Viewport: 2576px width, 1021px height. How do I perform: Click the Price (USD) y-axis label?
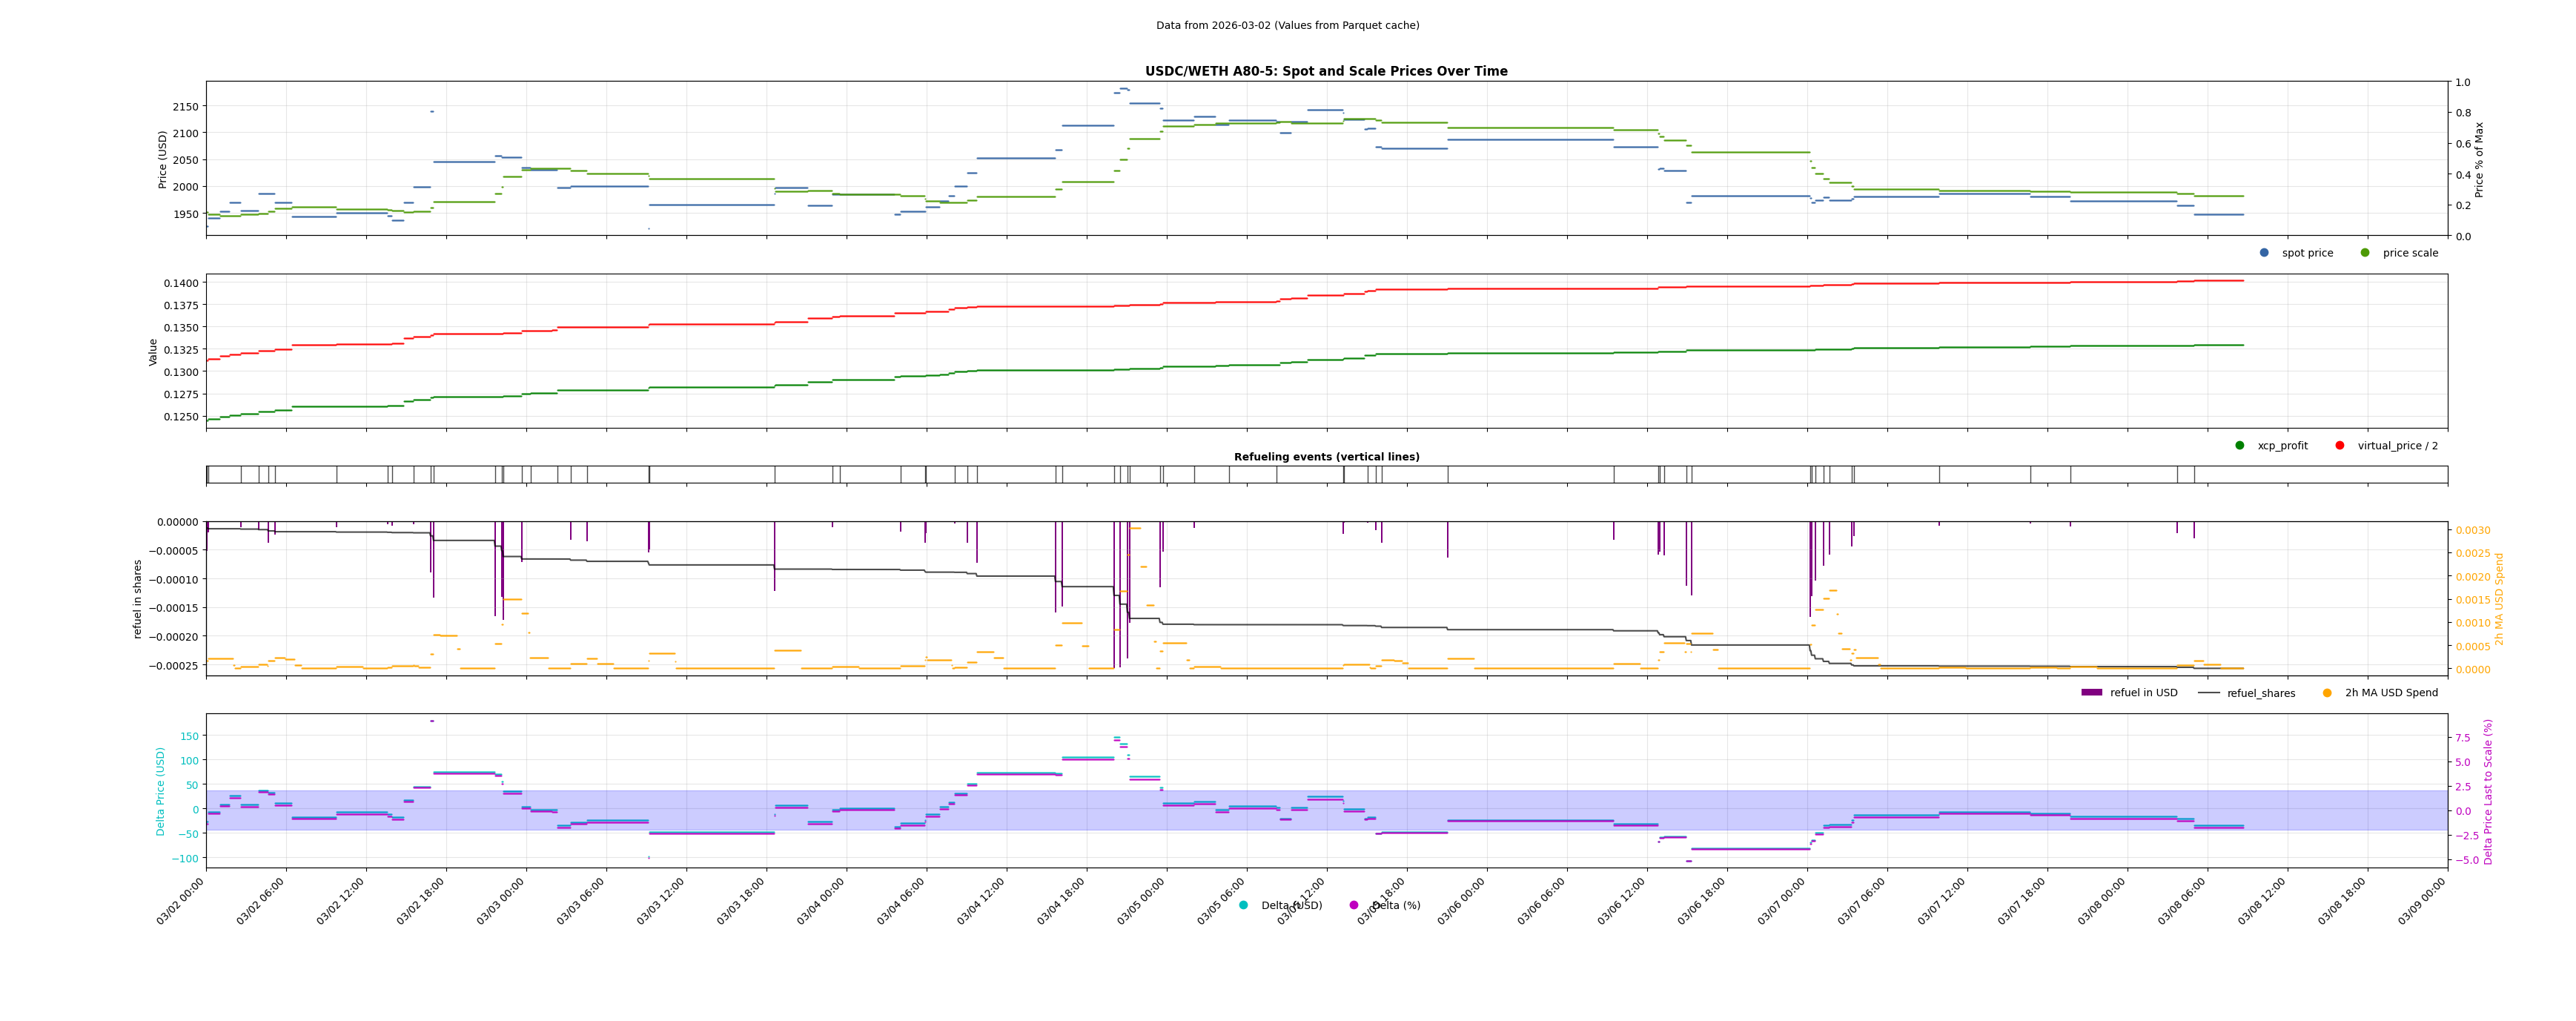[x=163, y=159]
